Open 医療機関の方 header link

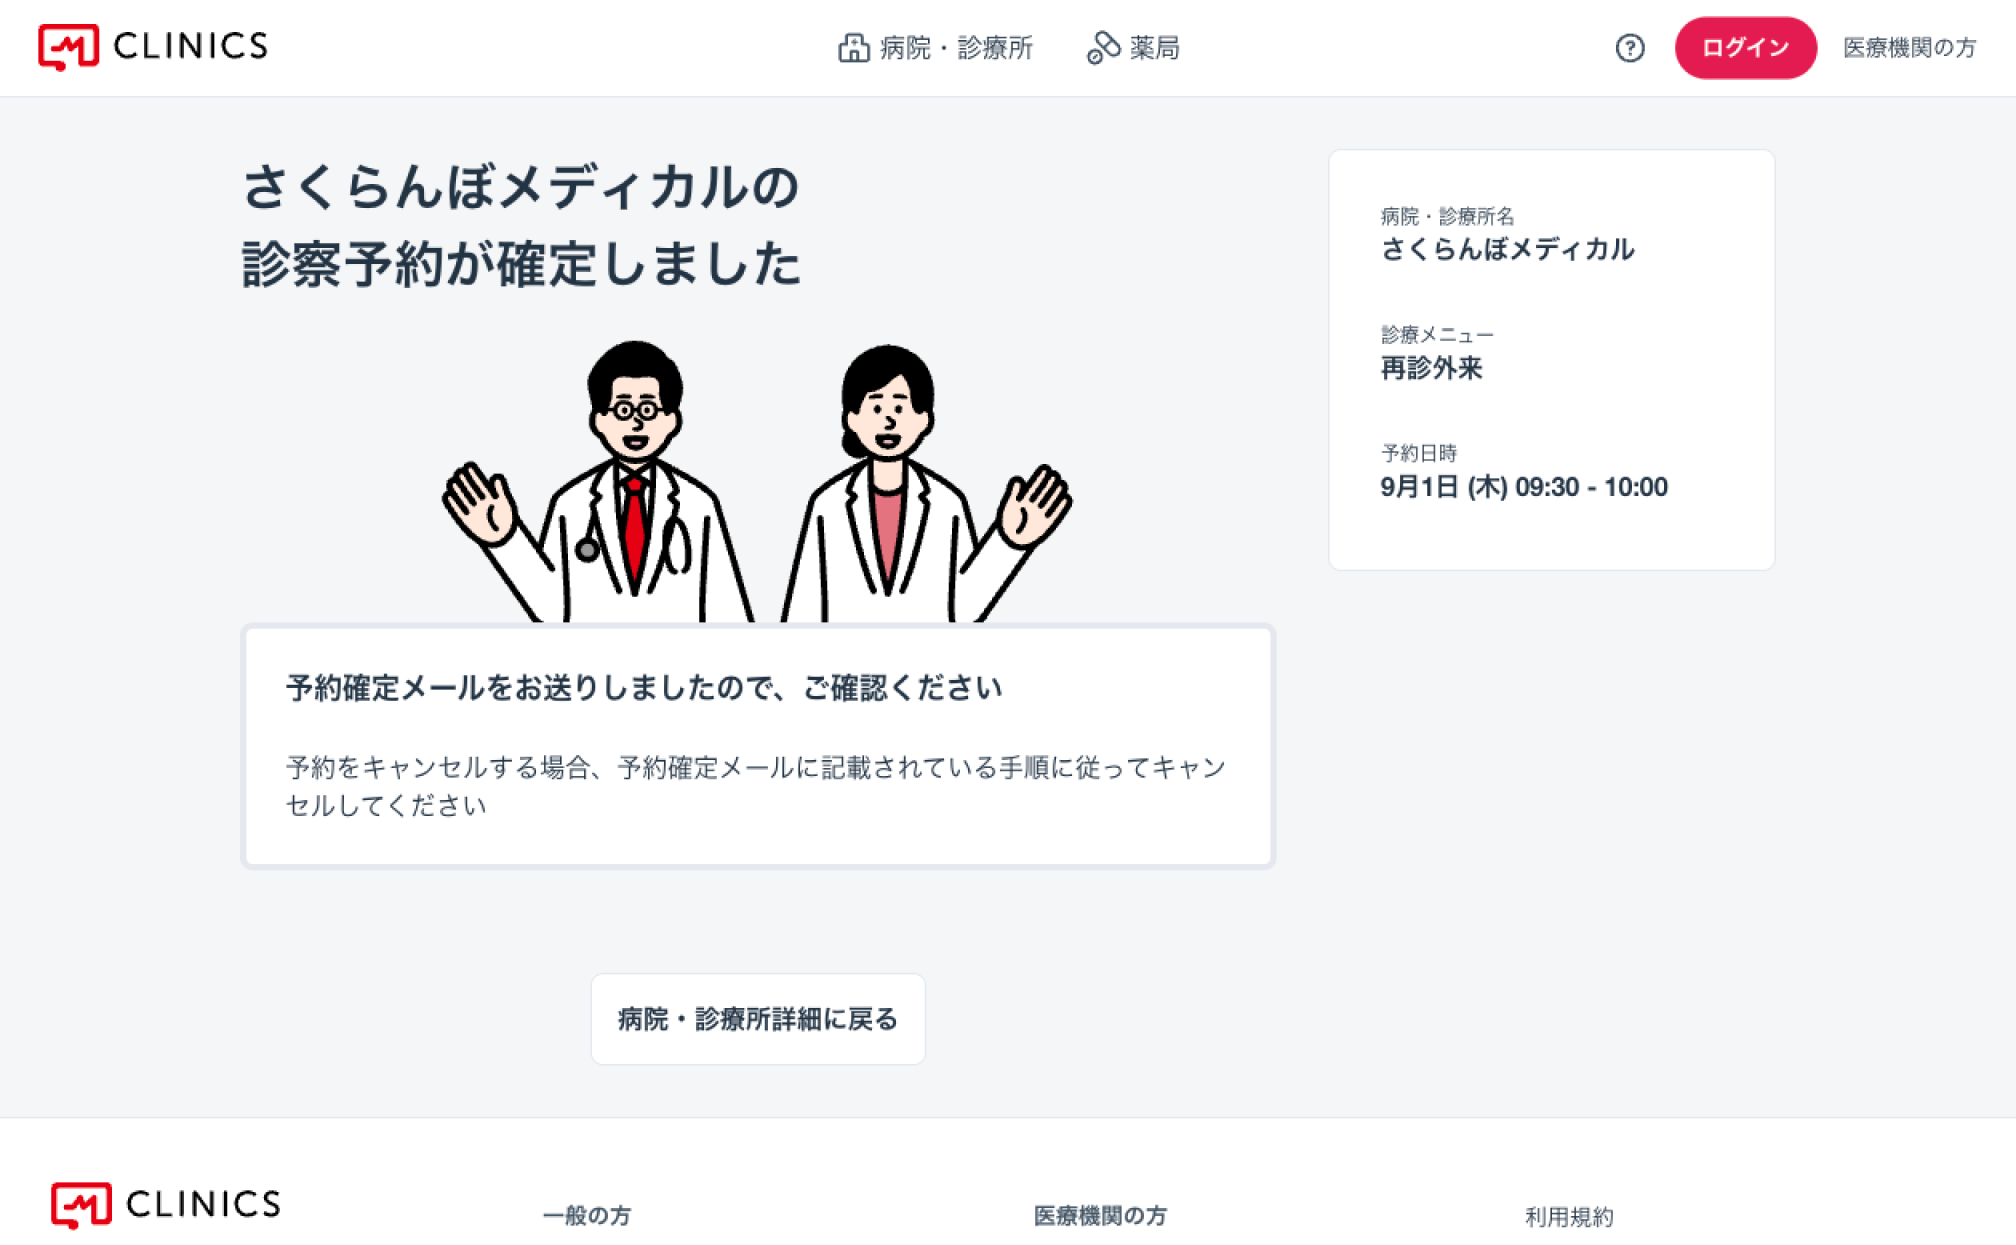(1909, 48)
